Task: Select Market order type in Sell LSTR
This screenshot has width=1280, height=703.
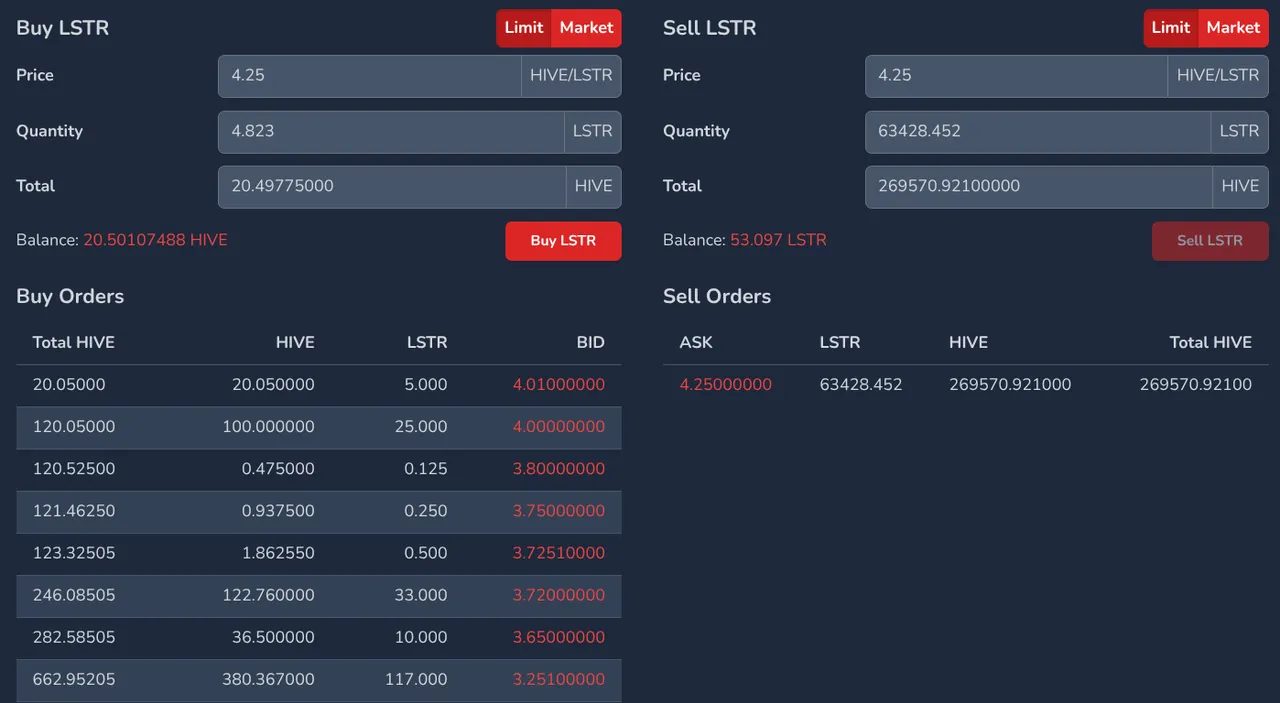Action: tap(1234, 28)
